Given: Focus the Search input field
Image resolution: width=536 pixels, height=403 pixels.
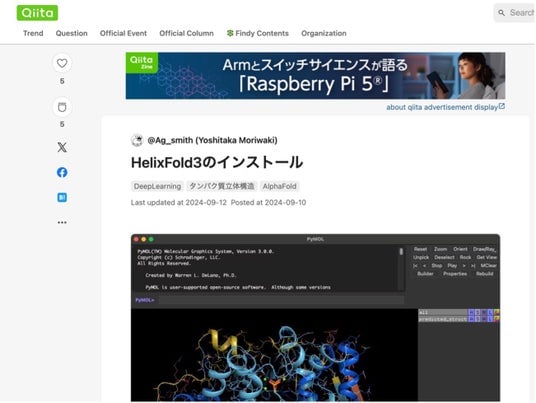Looking at the screenshot, I should [514, 13].
